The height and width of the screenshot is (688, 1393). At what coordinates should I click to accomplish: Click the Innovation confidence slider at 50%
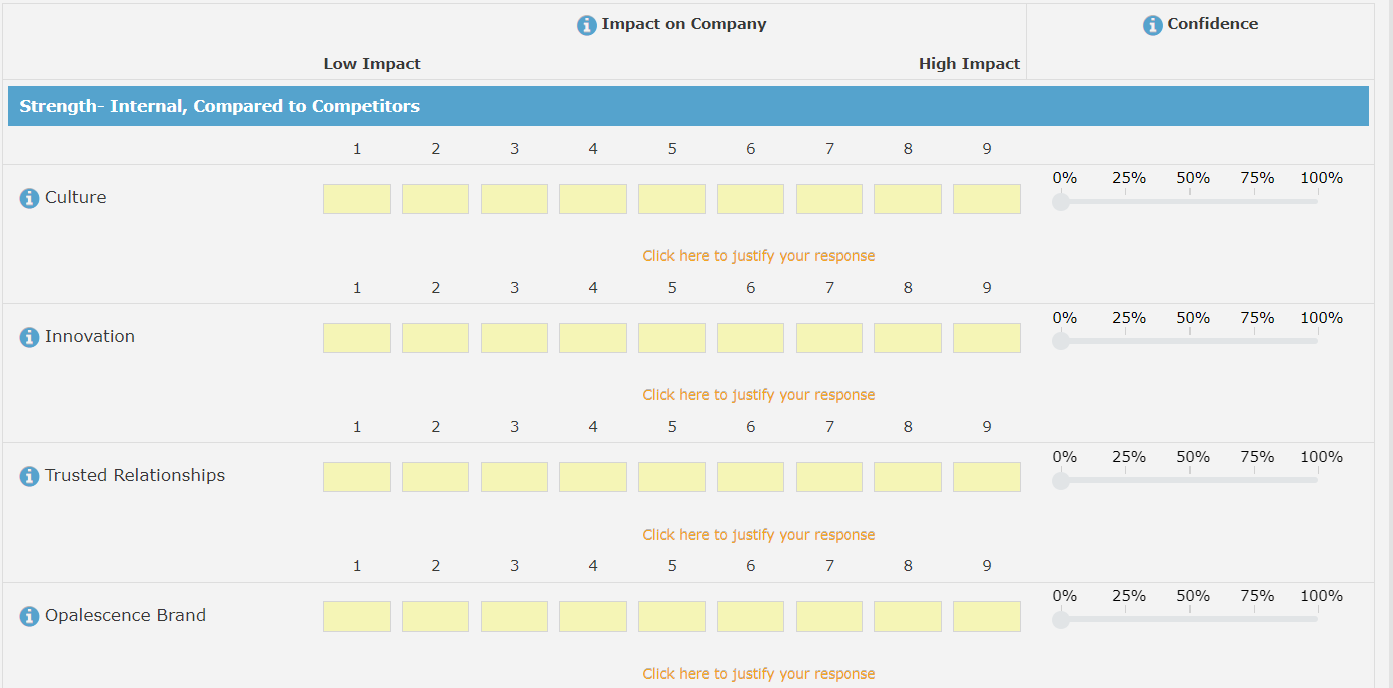tap(1189, 341)
